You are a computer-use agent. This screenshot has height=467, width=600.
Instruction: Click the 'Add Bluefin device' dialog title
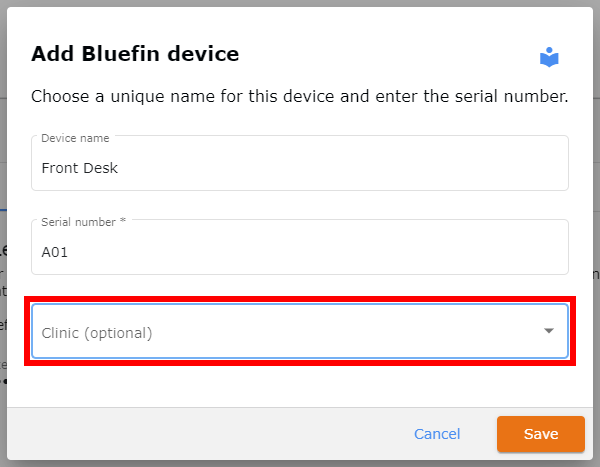(x=135, y=54)
